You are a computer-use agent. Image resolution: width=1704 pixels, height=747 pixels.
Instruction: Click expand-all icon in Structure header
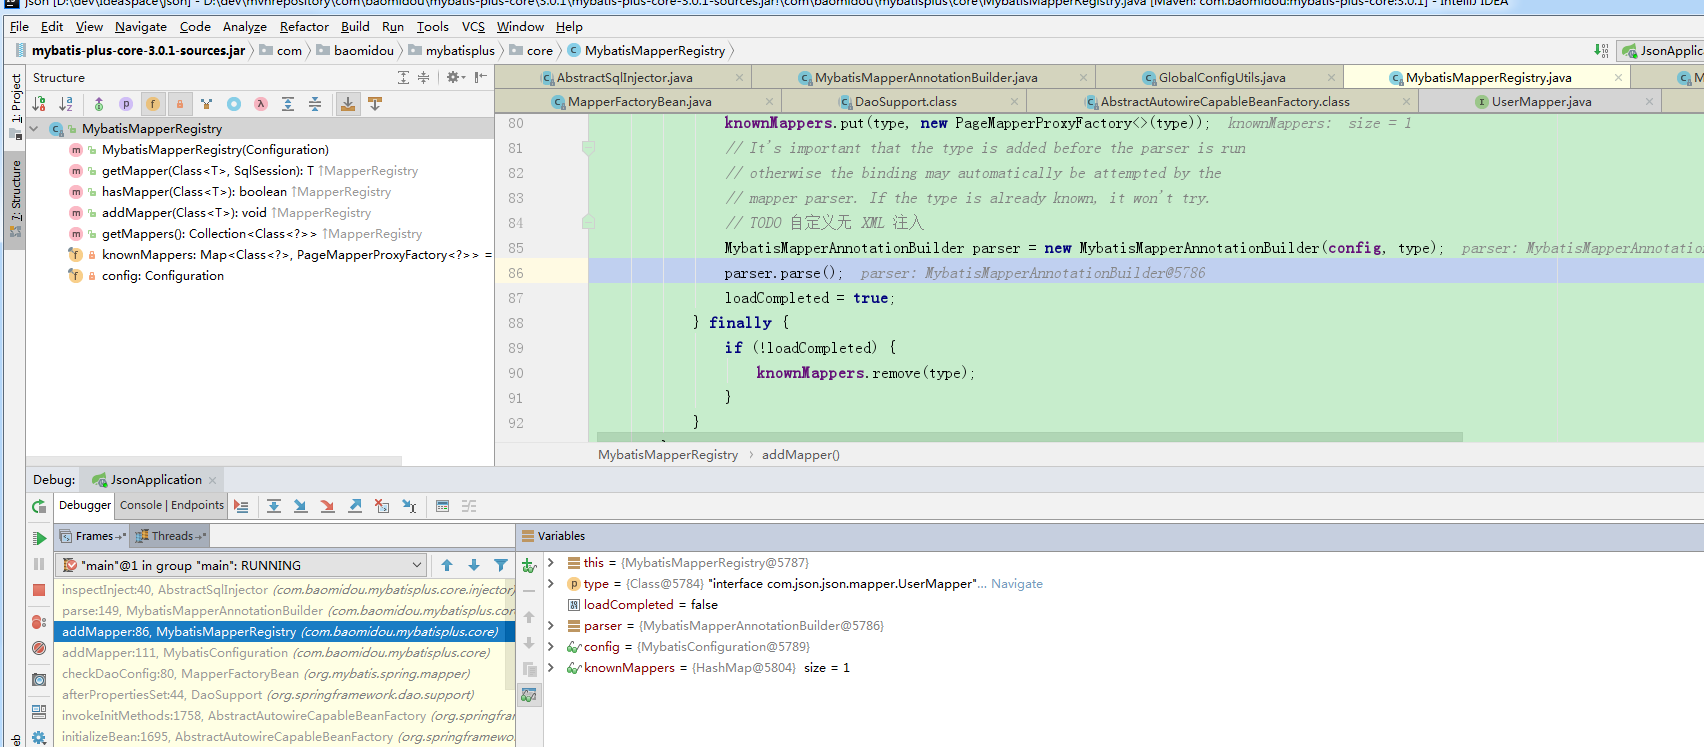pos(403,77)
